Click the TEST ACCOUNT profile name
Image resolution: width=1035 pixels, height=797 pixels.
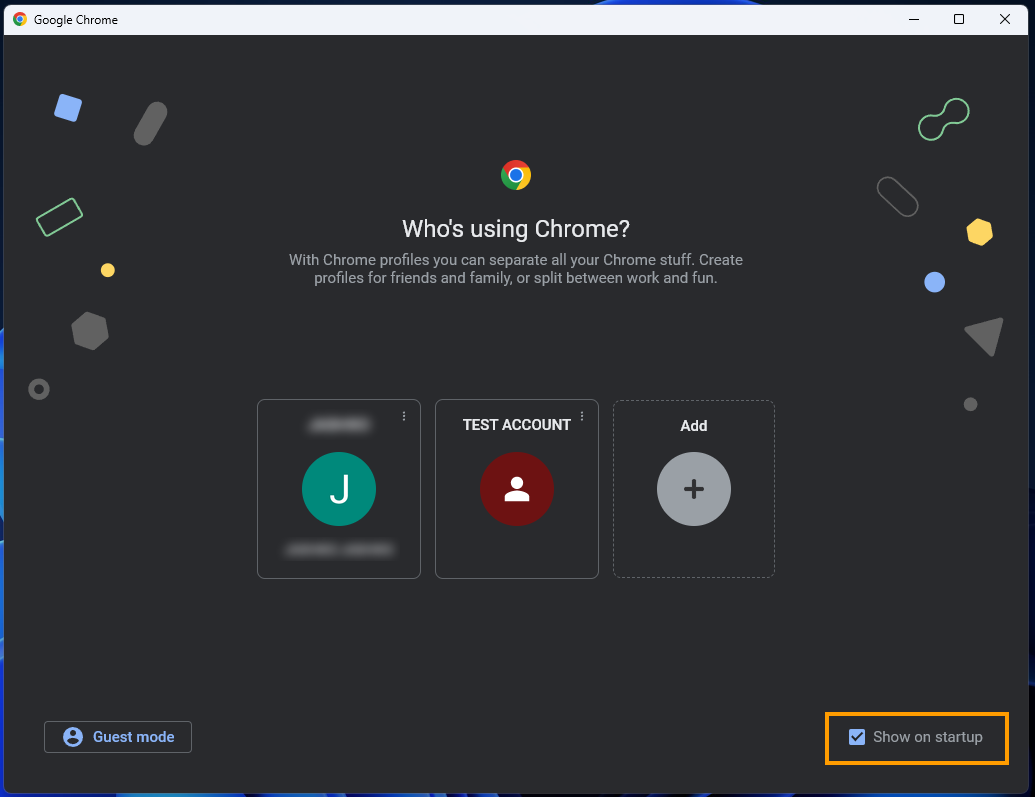pos(516,425)
